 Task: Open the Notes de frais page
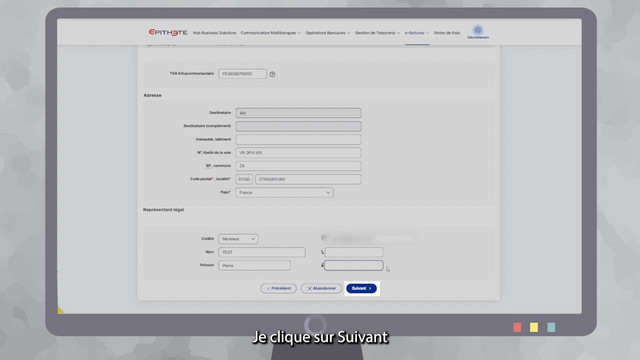click(x=447, y=33)
